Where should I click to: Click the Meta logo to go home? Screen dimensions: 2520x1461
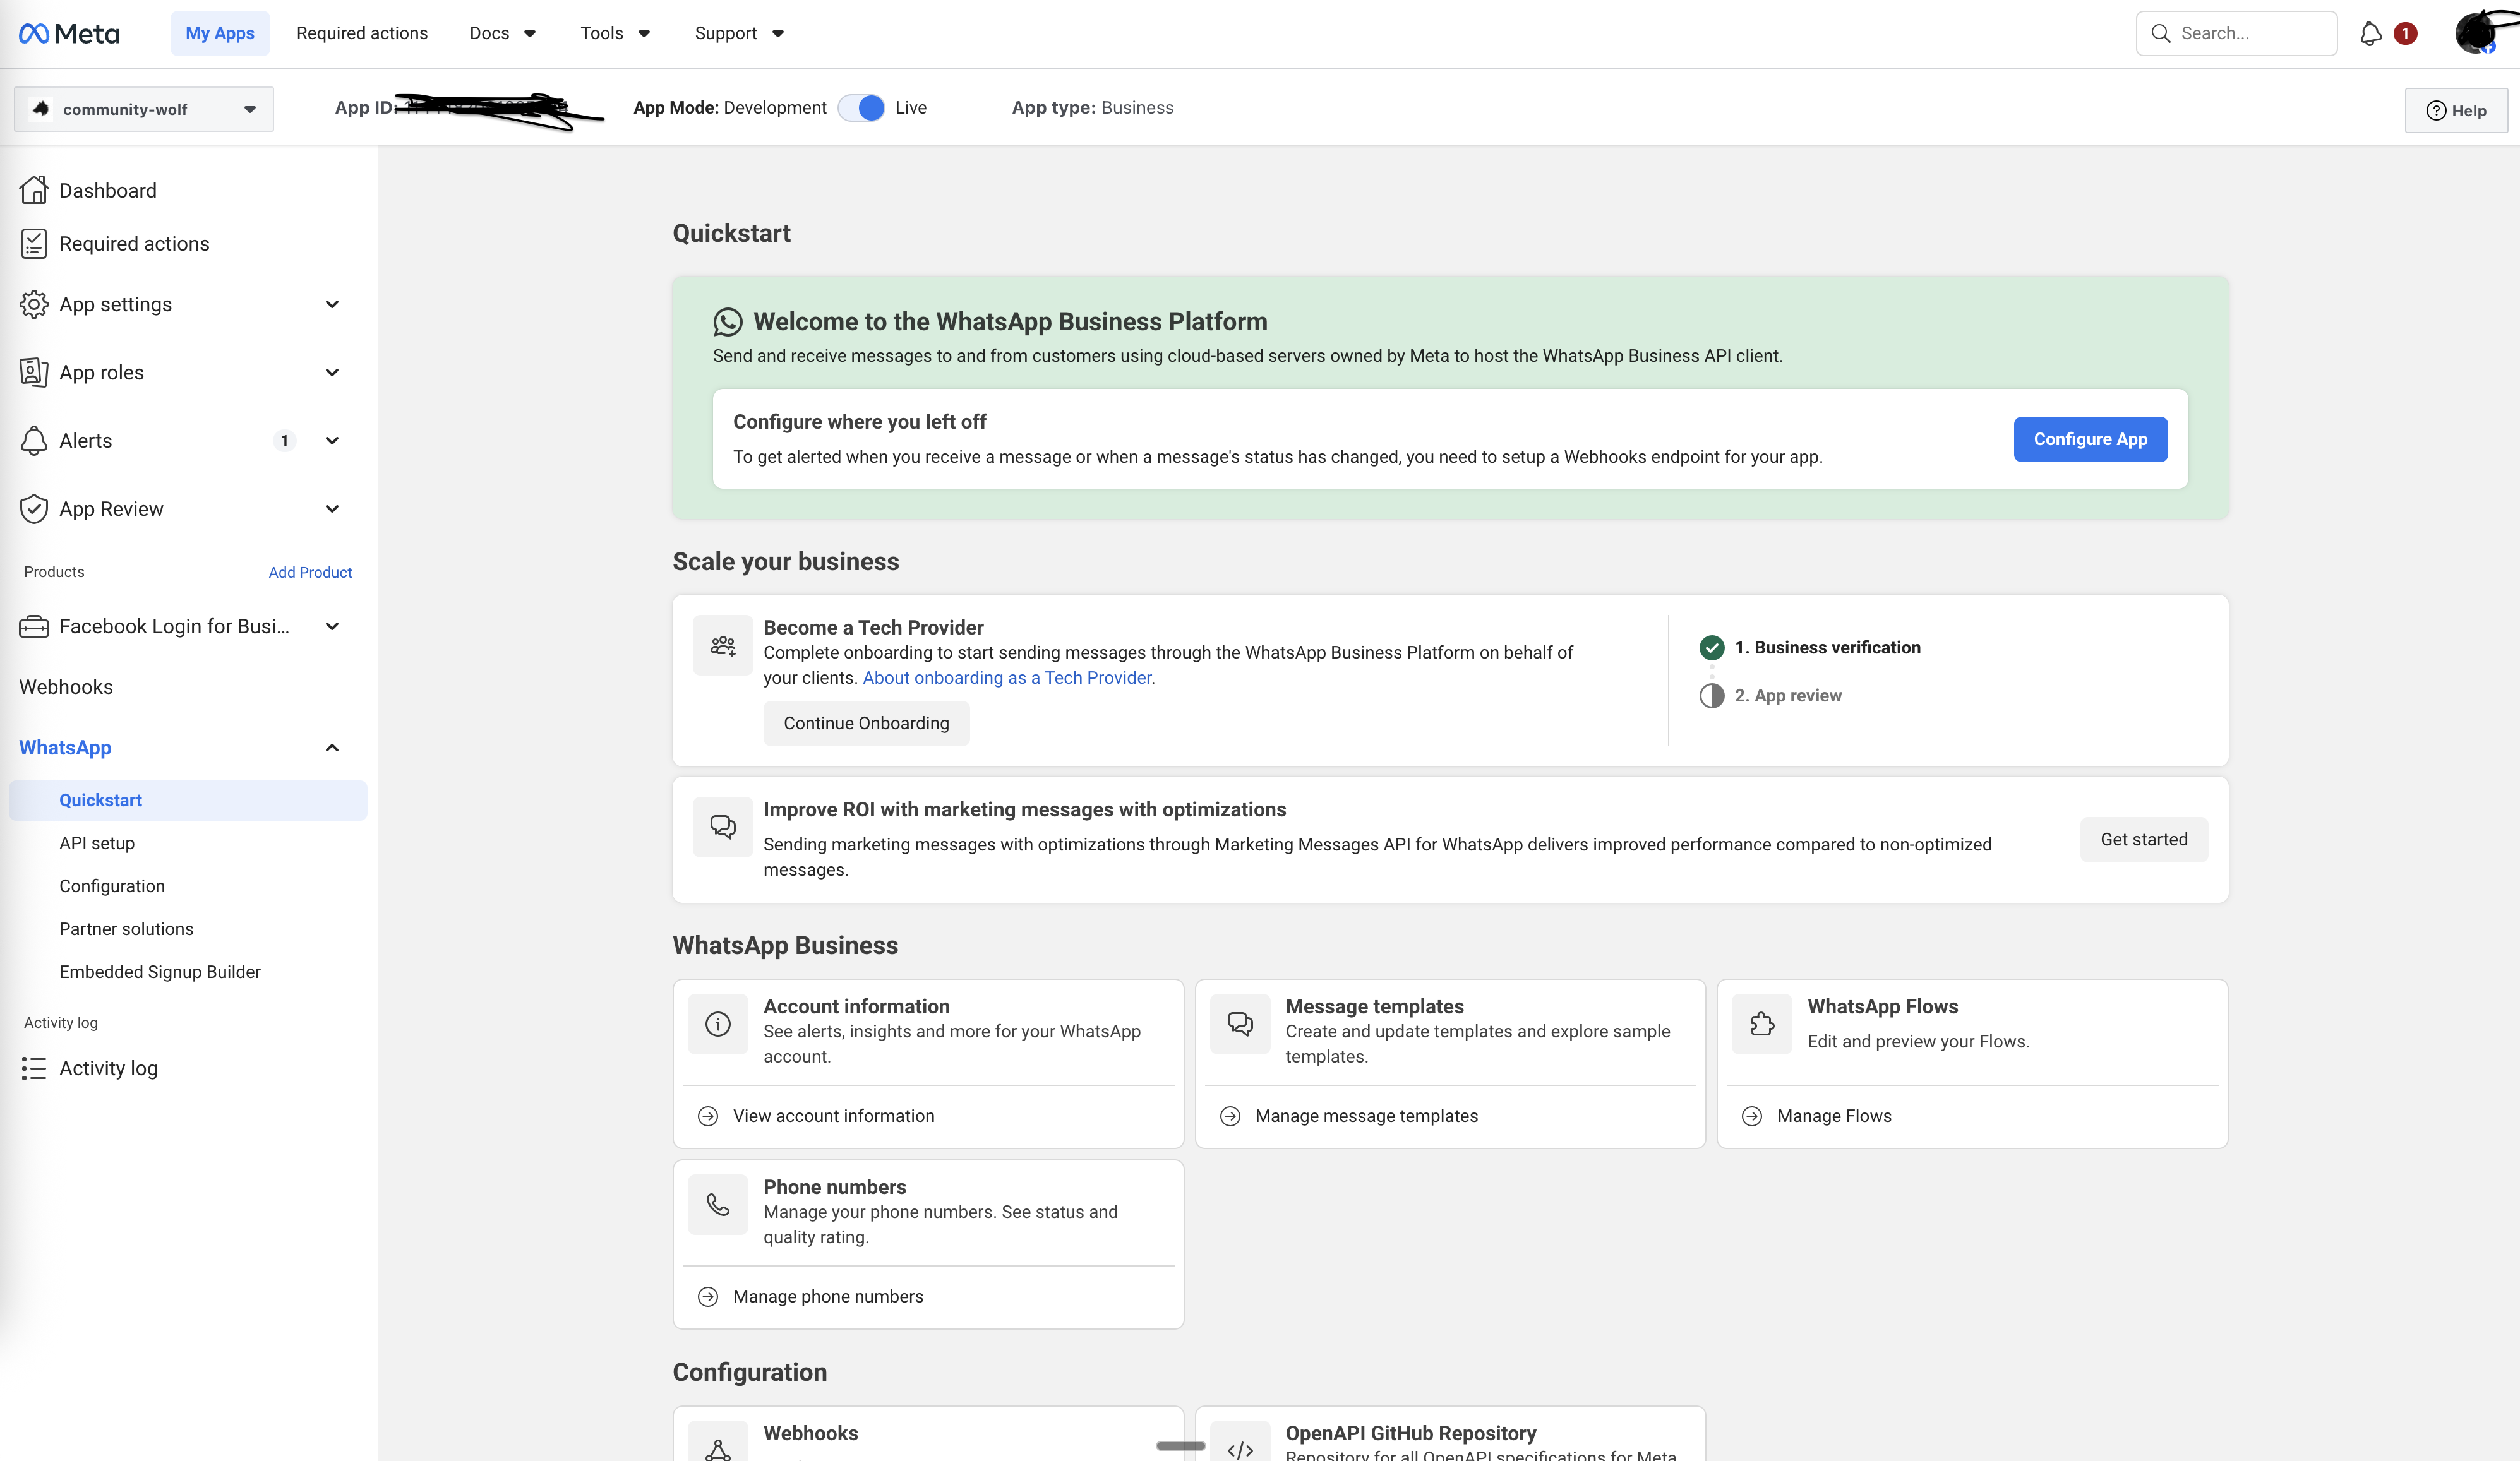[x=68, y=33]
